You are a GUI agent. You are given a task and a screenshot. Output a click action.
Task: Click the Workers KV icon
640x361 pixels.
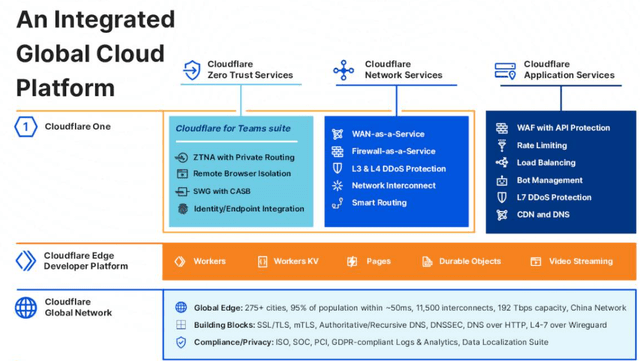[x=262, y=261]
